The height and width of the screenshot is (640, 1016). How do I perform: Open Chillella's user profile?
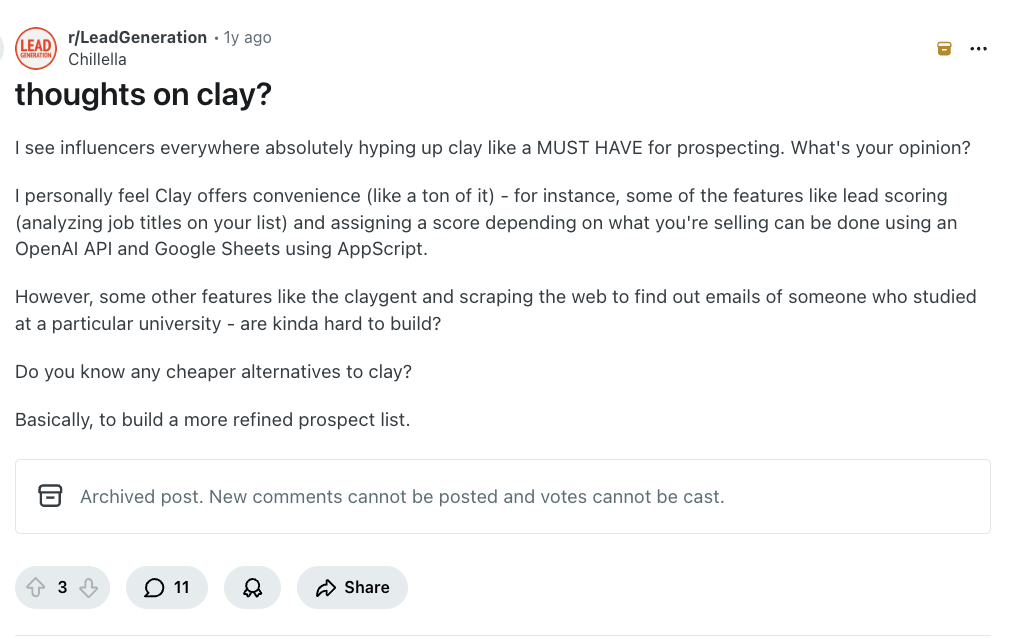point(96,59)
